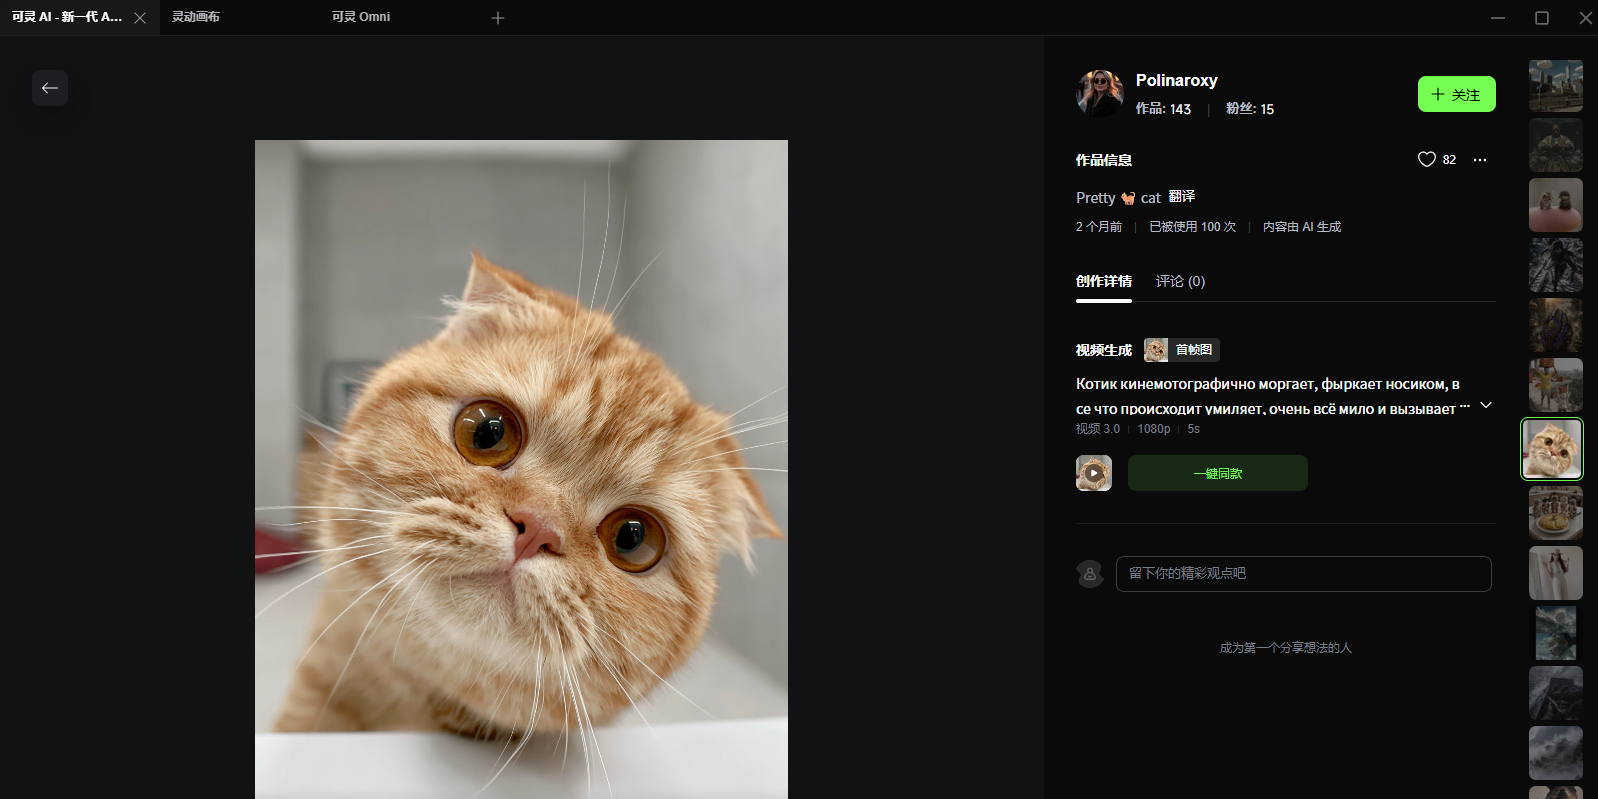The width and height of the screenshot is (1598, 799).
Task: Click the back arrow button
Action: point(50,88)
